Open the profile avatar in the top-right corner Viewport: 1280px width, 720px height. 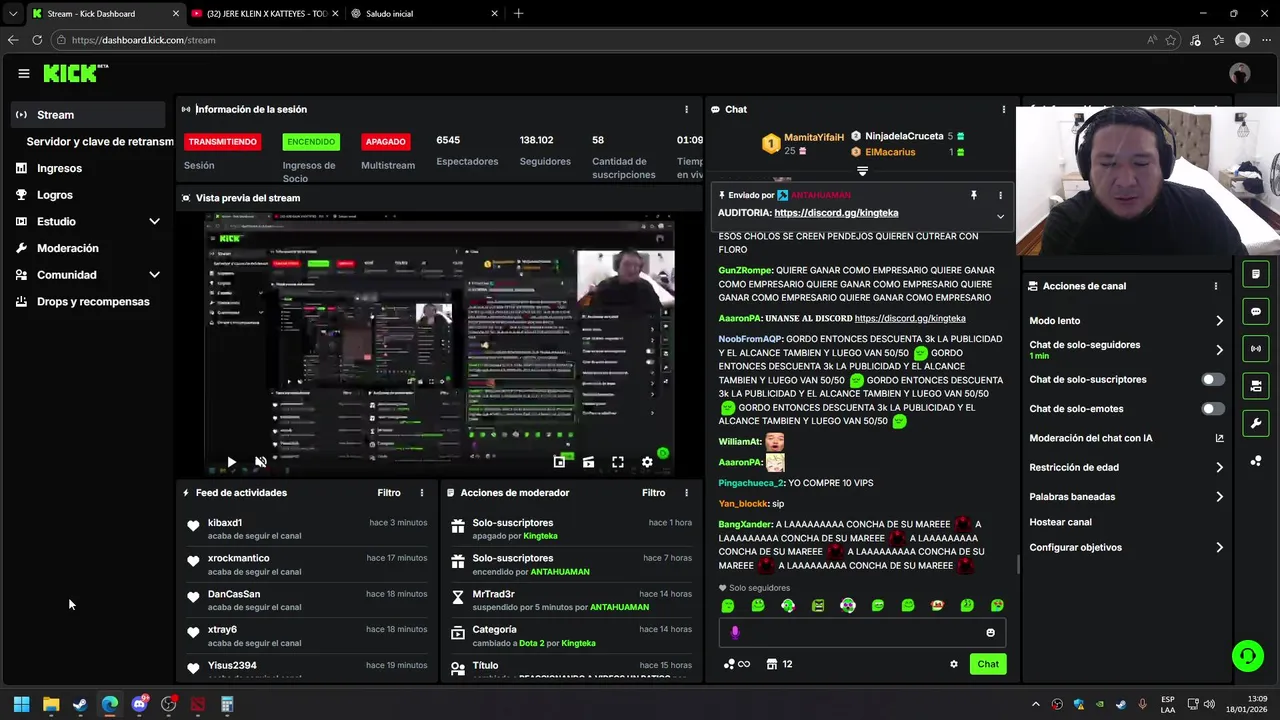[1240, 73]
